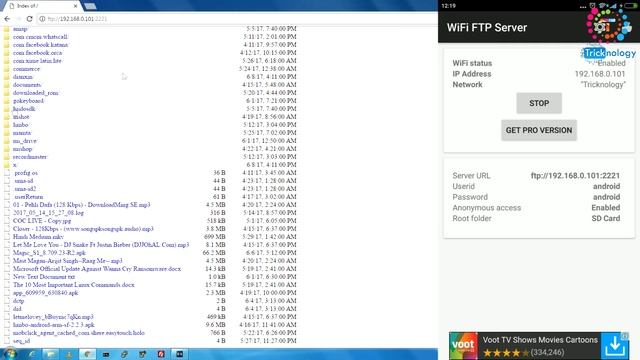Screen dimensions: 640x360
Task: Focus the address bar with ftp://192.168.0.101:2221
Action: pos(237,19)
